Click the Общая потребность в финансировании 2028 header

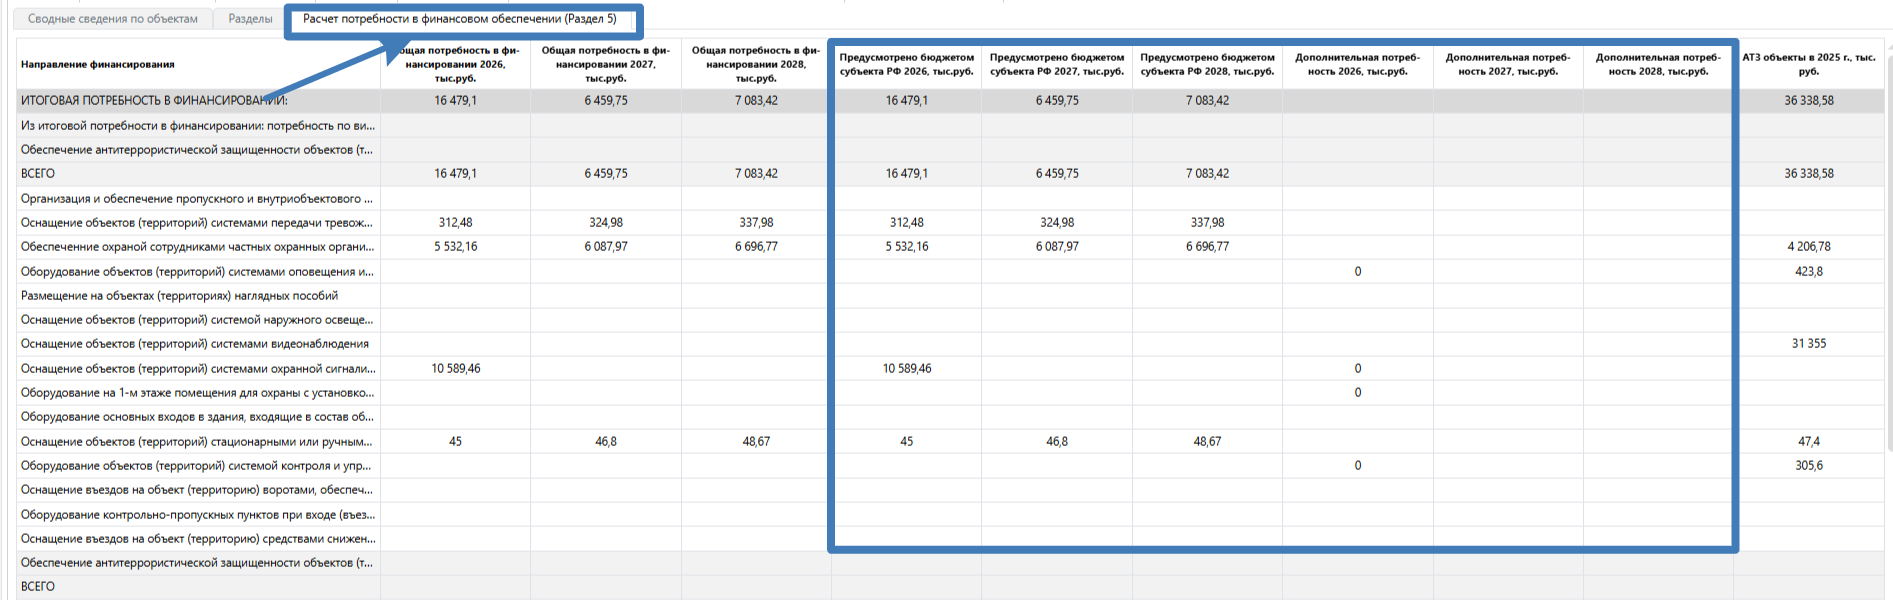click(756, 64)
